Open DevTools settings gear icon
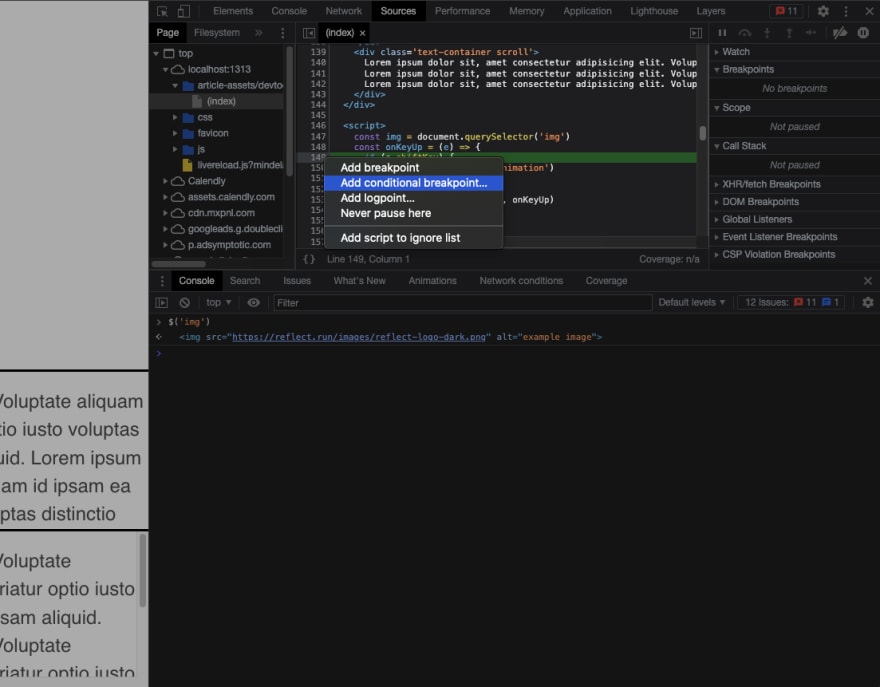 [823, 11]
